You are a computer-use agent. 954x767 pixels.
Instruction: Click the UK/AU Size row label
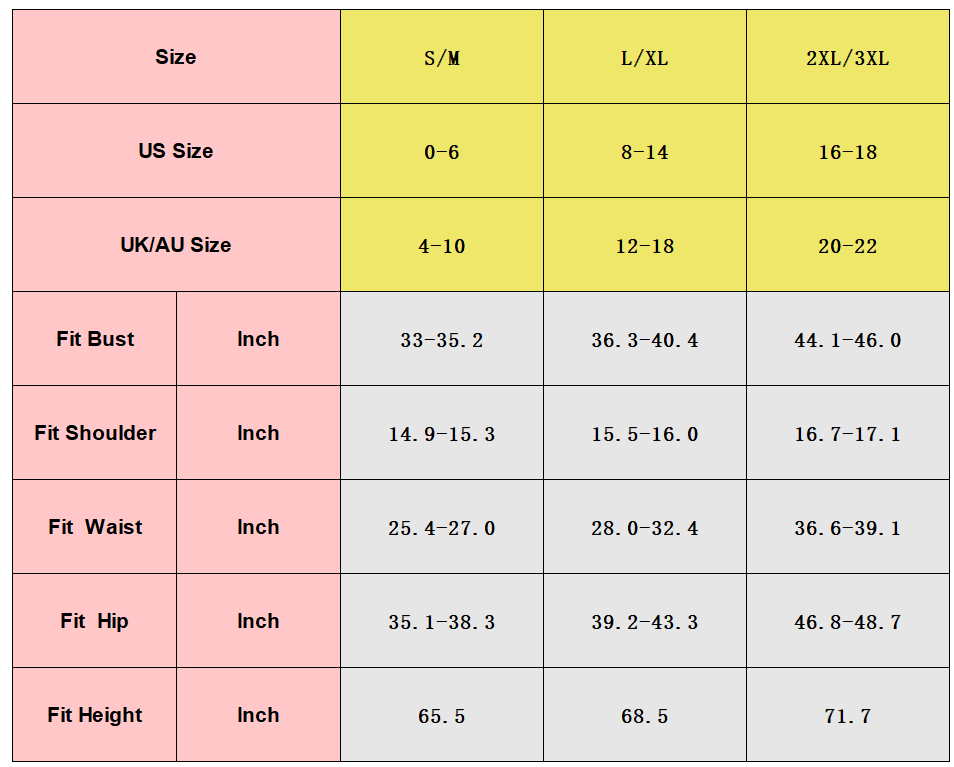coord(176,245)
